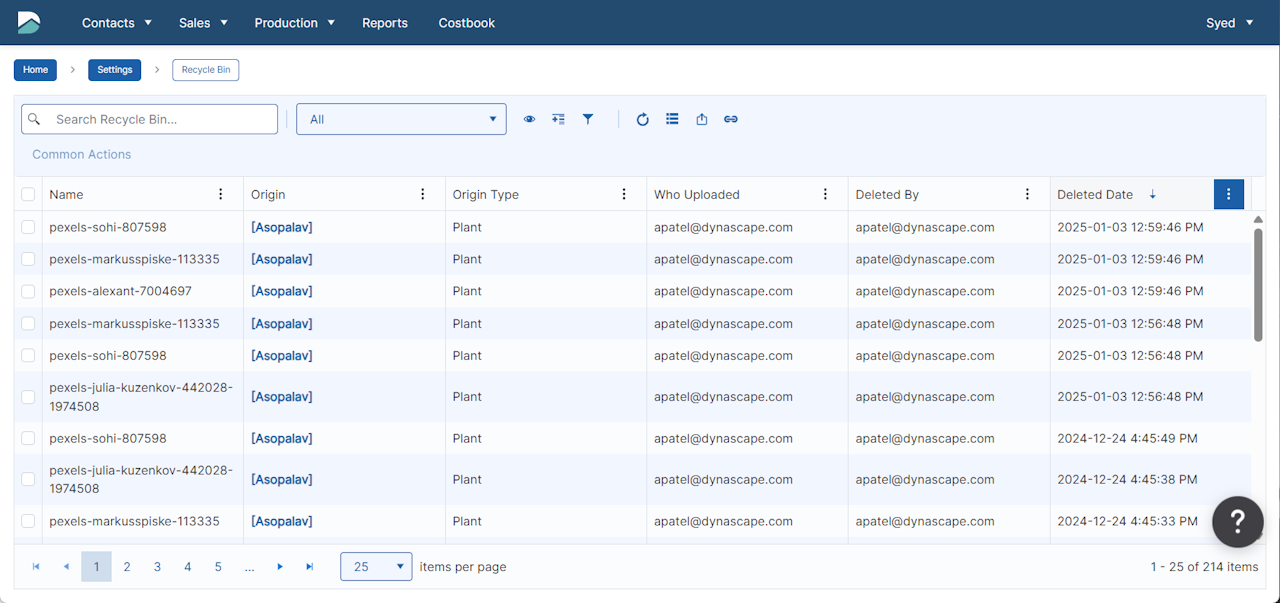Open the Syed user menu
1280x603 pixels.
click(1229, 23)
